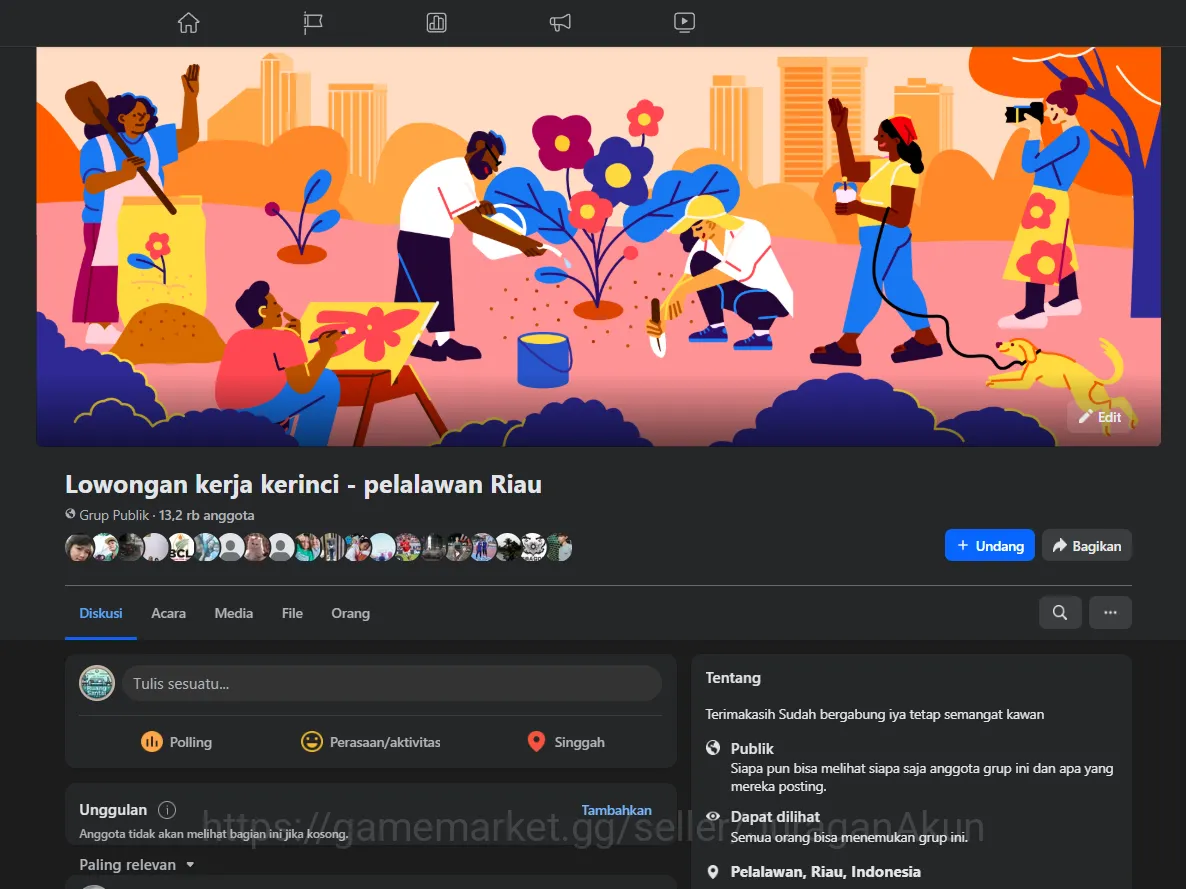
Task: Open the three-dot more options menu
Action: (x=1110, y=612)
